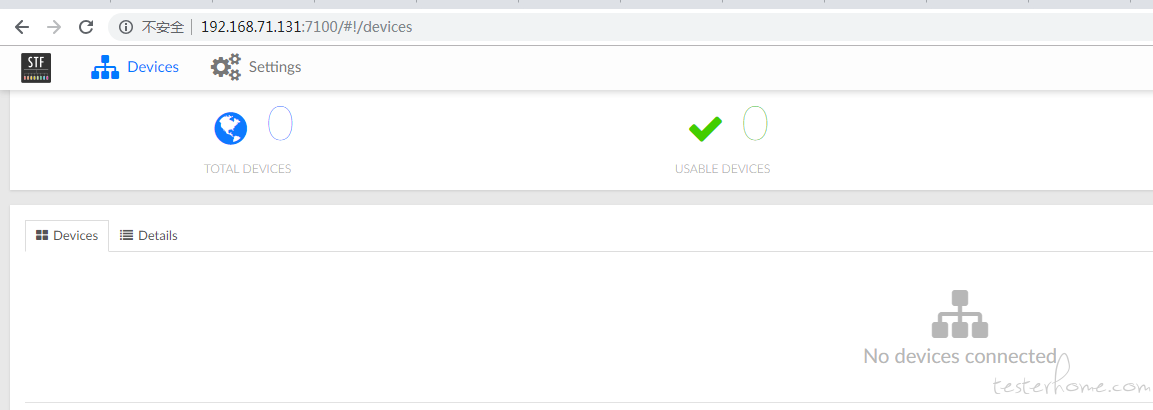Click the gray no-devices network icon
This screenshot has height=410, width=1153.
point(960,314)
